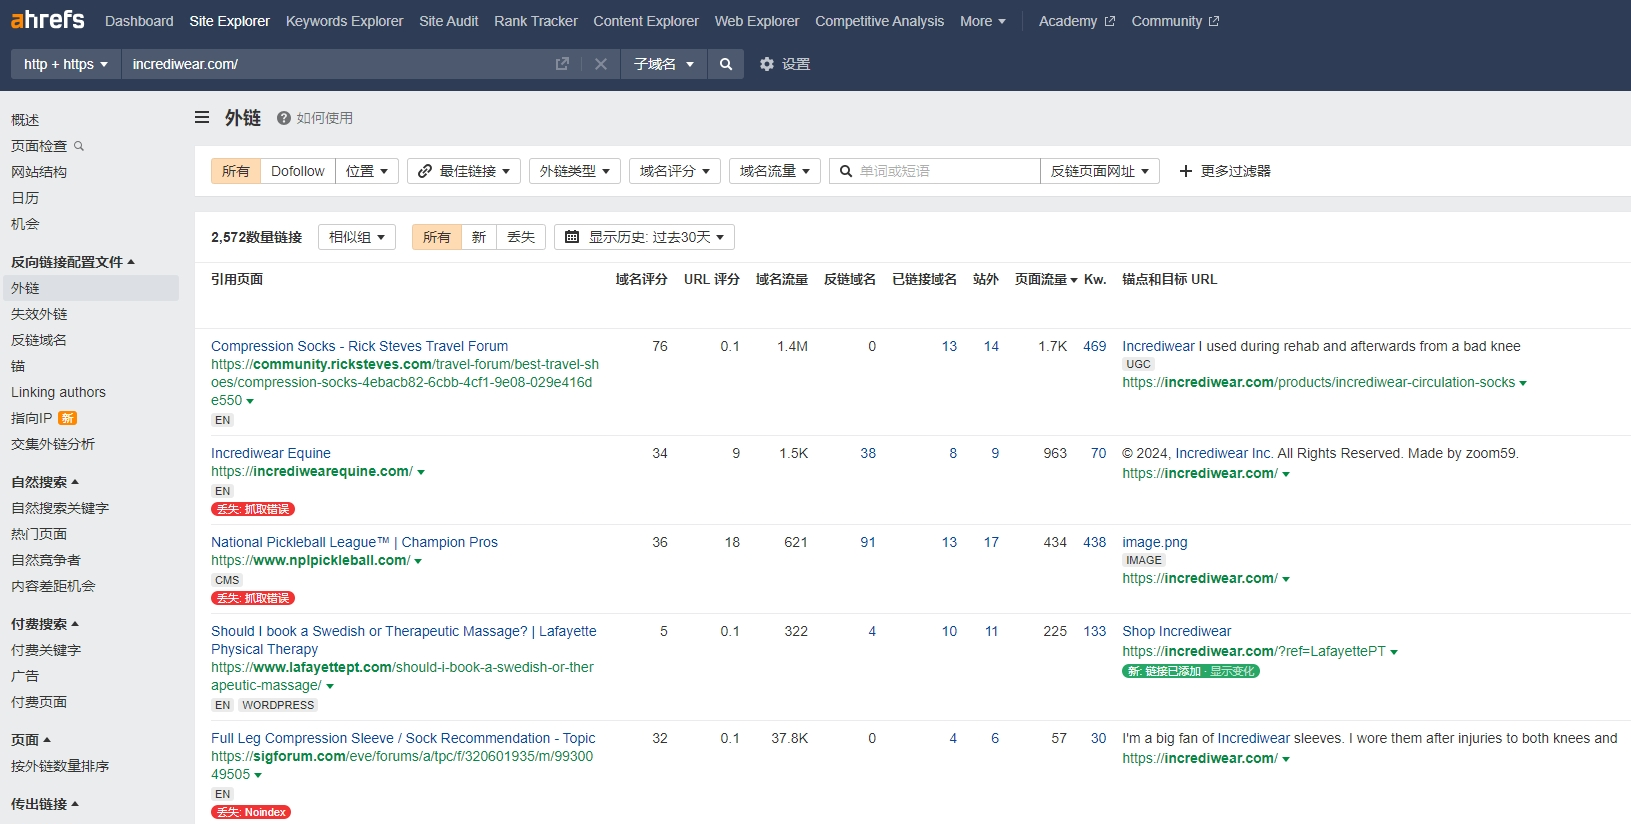Image resolution: width=1631 pixels, height=824 pixels.
Task: Open Full Leg Compression Sleeve topic link
Action: tap(403, 738)
